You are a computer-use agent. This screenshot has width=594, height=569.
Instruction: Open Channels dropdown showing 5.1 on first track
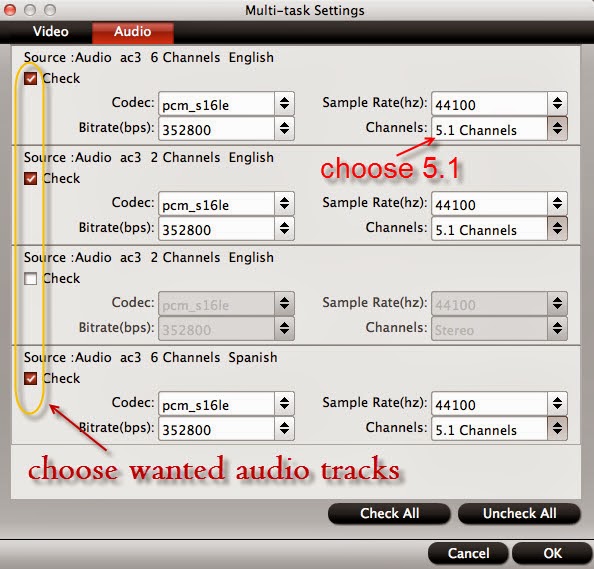(499, 128)
